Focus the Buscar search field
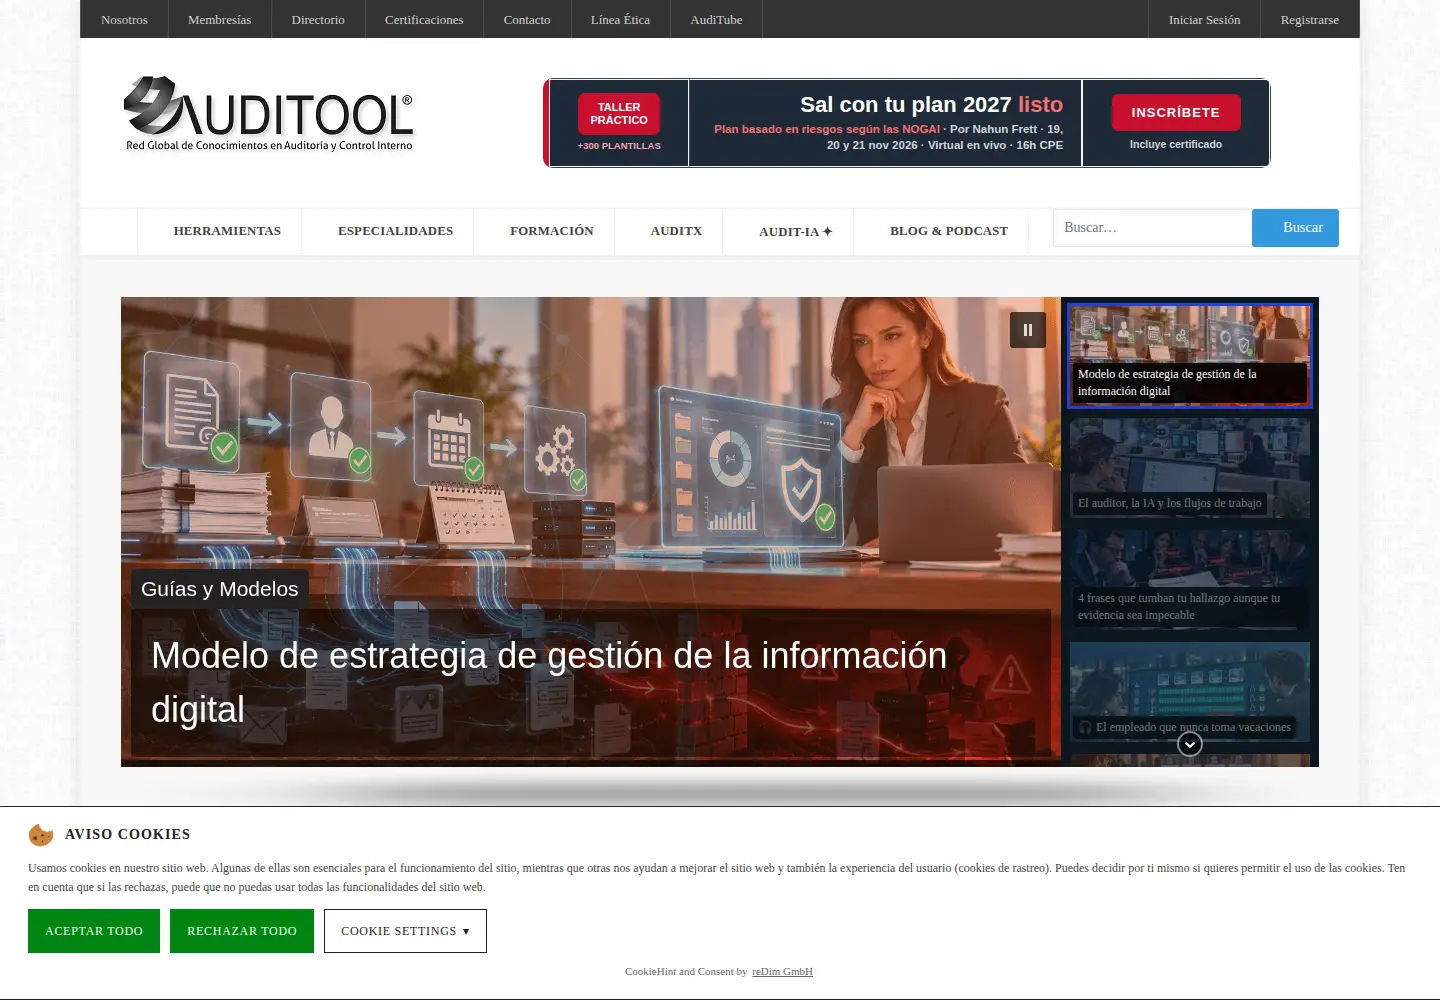Image resolution: width=1440 pixels, height=1000 pixels. [1152, 228]
